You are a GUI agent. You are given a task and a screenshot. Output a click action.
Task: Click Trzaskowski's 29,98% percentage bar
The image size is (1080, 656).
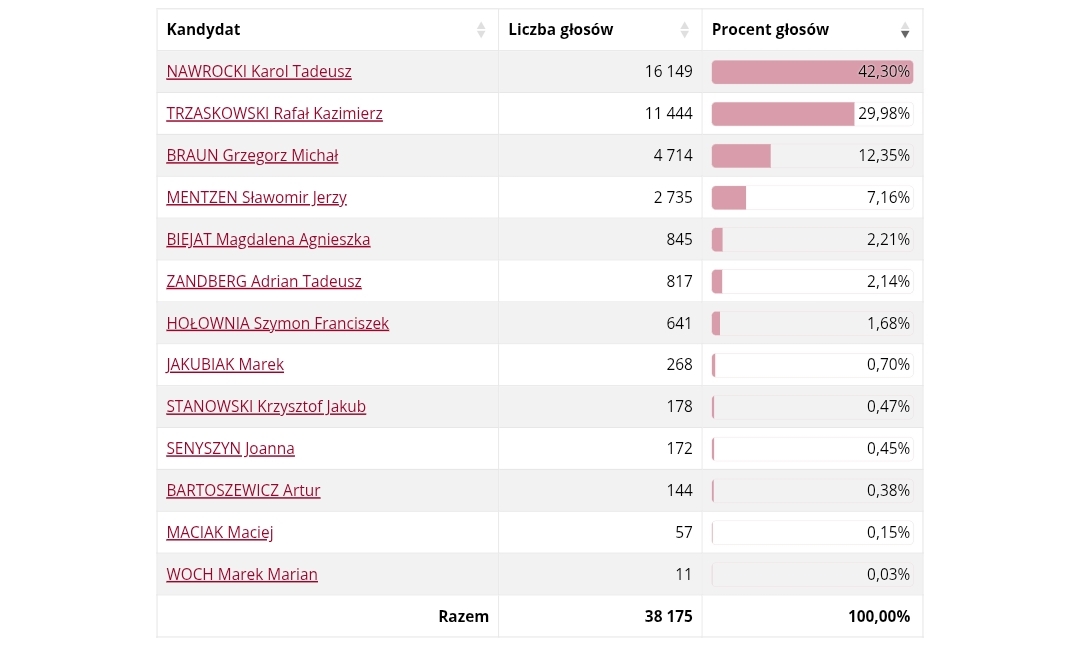tap(783, 114)
